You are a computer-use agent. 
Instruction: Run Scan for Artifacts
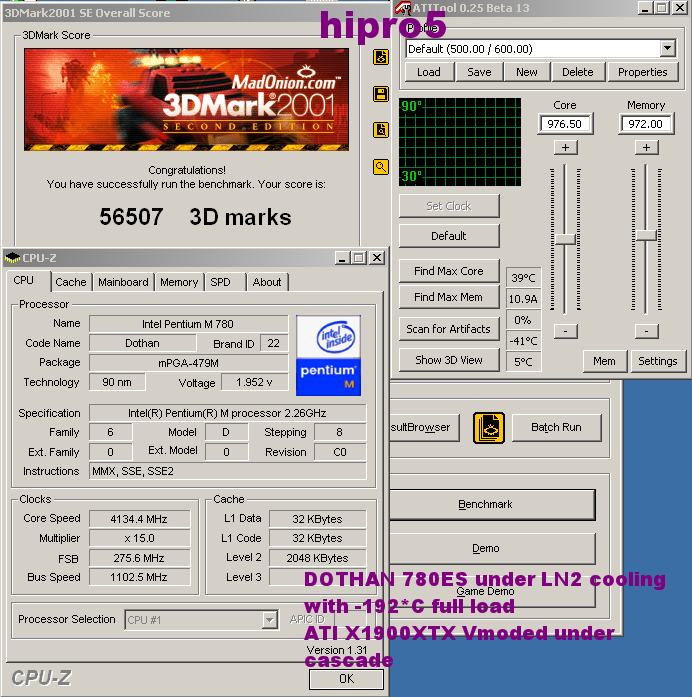(x=449, y=329)
